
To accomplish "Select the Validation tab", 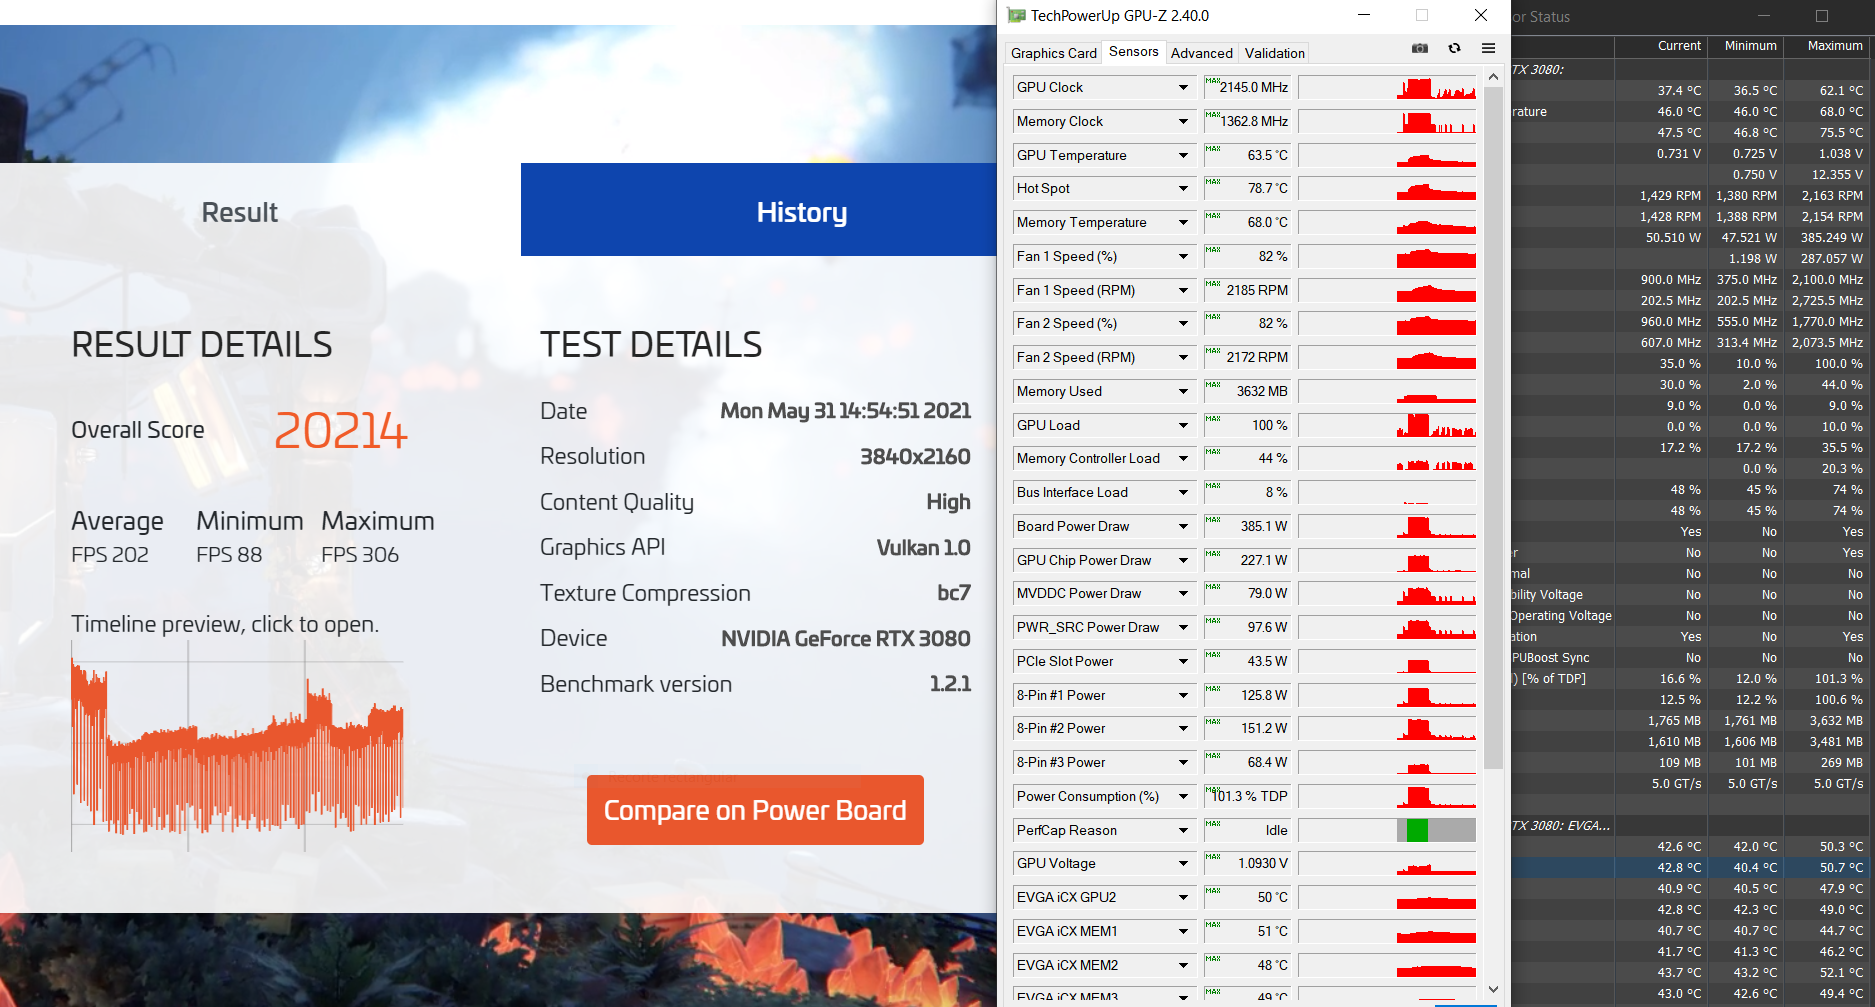I will pos(1274,53).
